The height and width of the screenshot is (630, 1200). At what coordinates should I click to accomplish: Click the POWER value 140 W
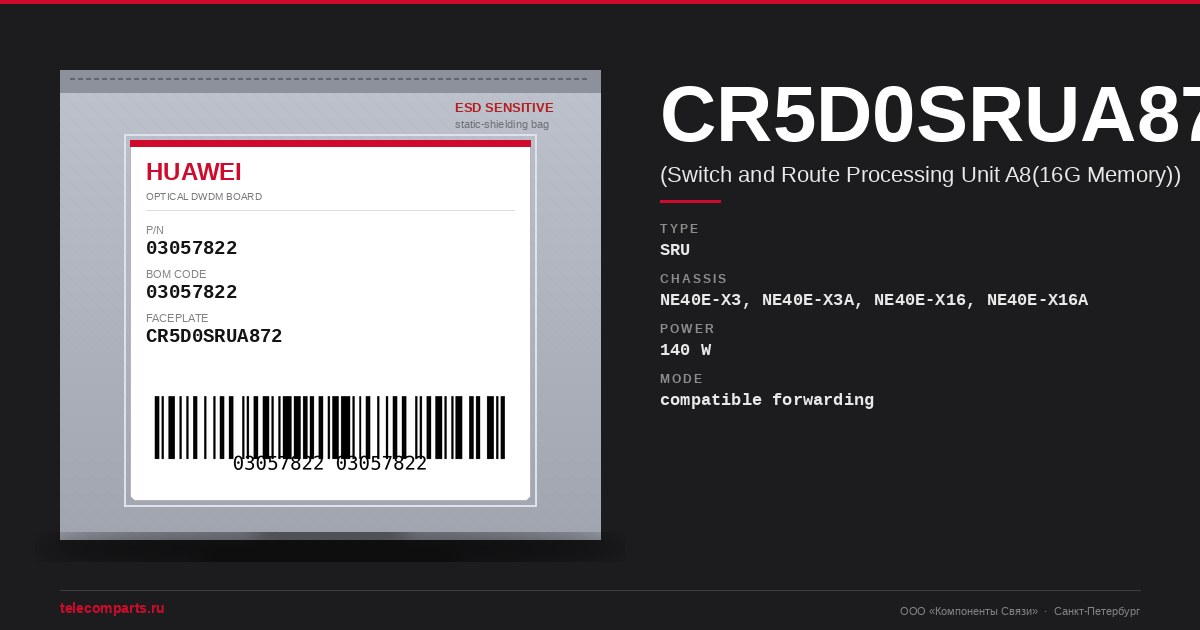(x=686, y=350)
